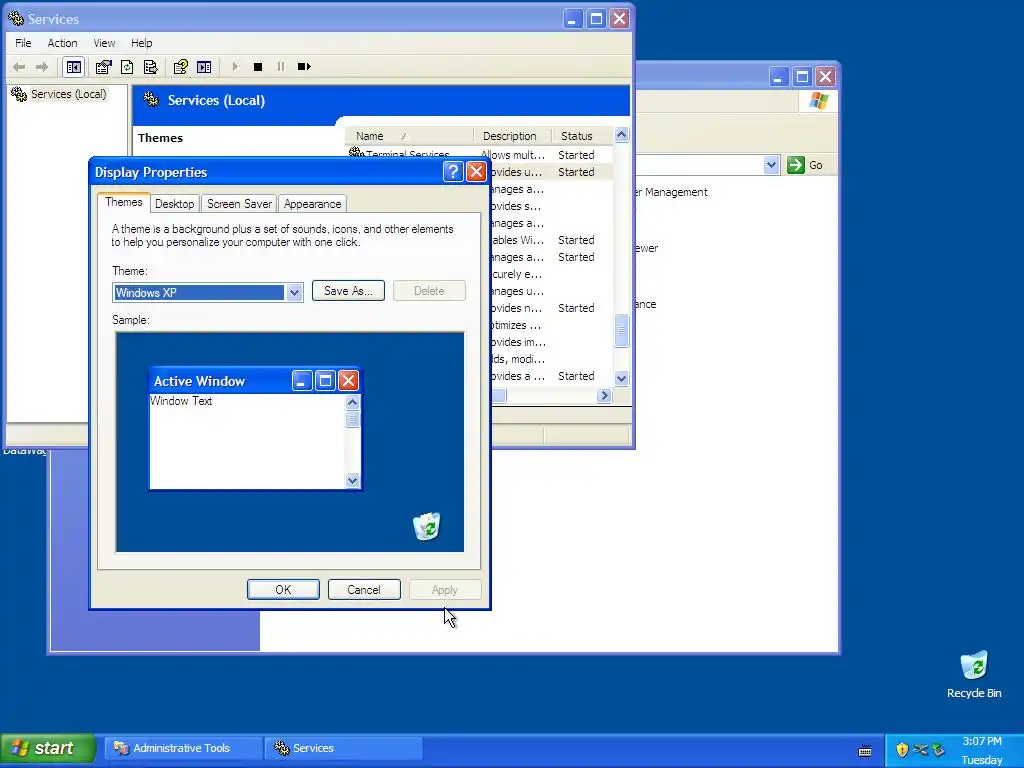Click the Recycle Bin icon in theme sample
The image size is (1024, 768).
pos(427,526)
